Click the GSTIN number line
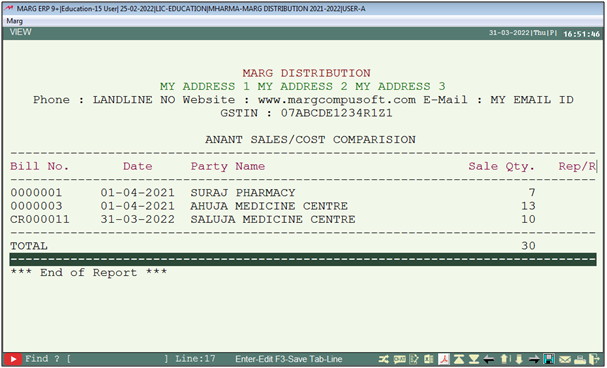 (x=306, y=113)
